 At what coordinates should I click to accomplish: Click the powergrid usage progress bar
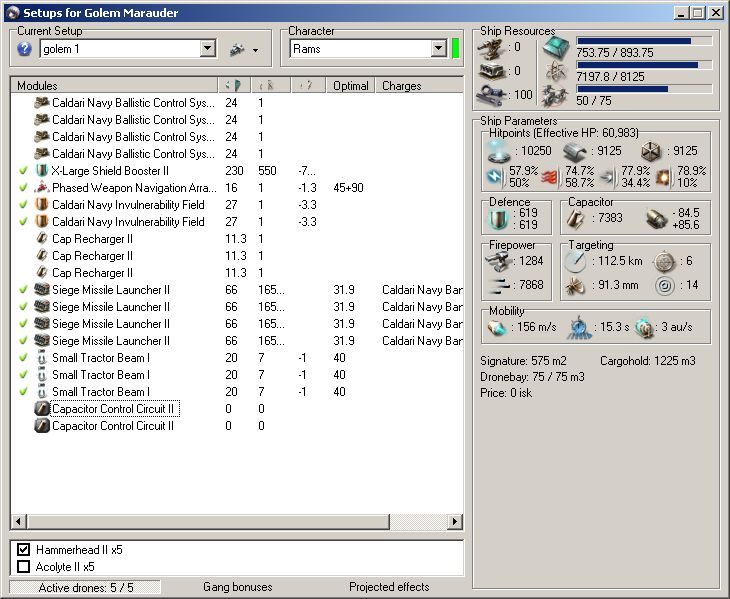(644, 65)
